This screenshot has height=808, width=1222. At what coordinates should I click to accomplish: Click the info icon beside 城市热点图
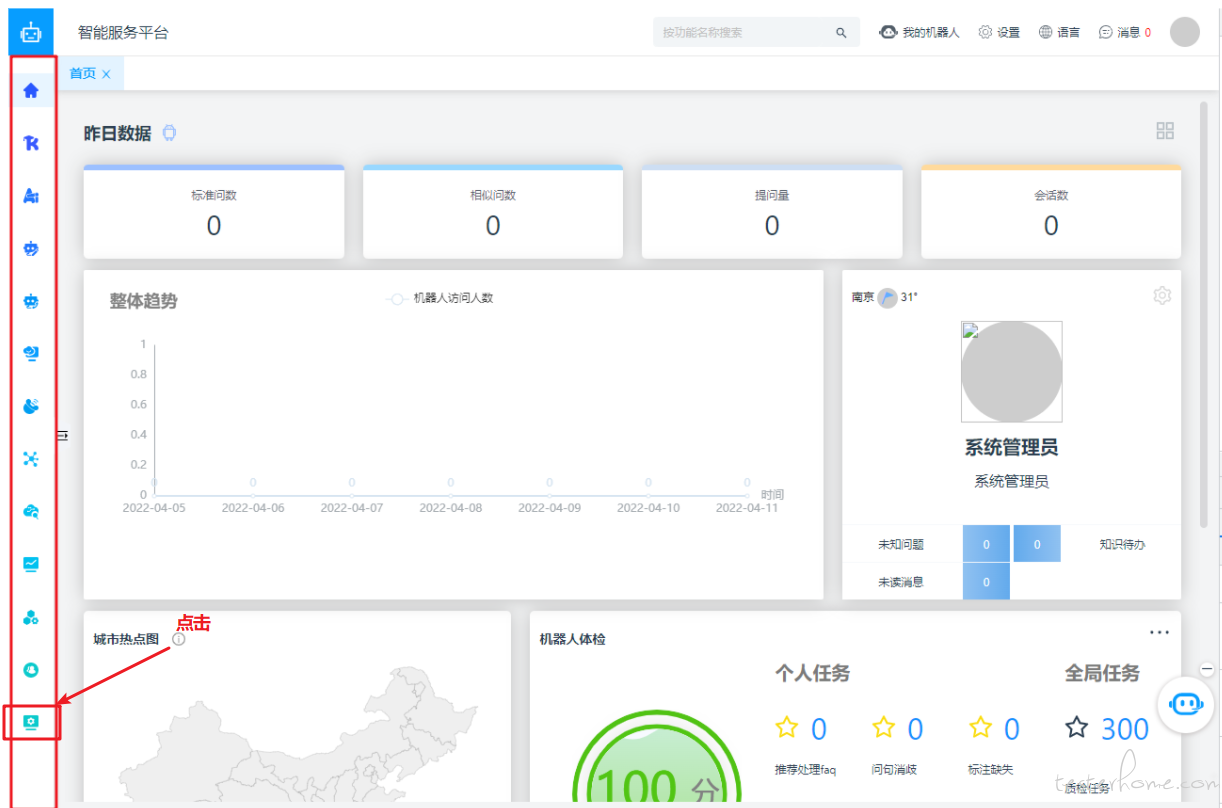point(178,639)
